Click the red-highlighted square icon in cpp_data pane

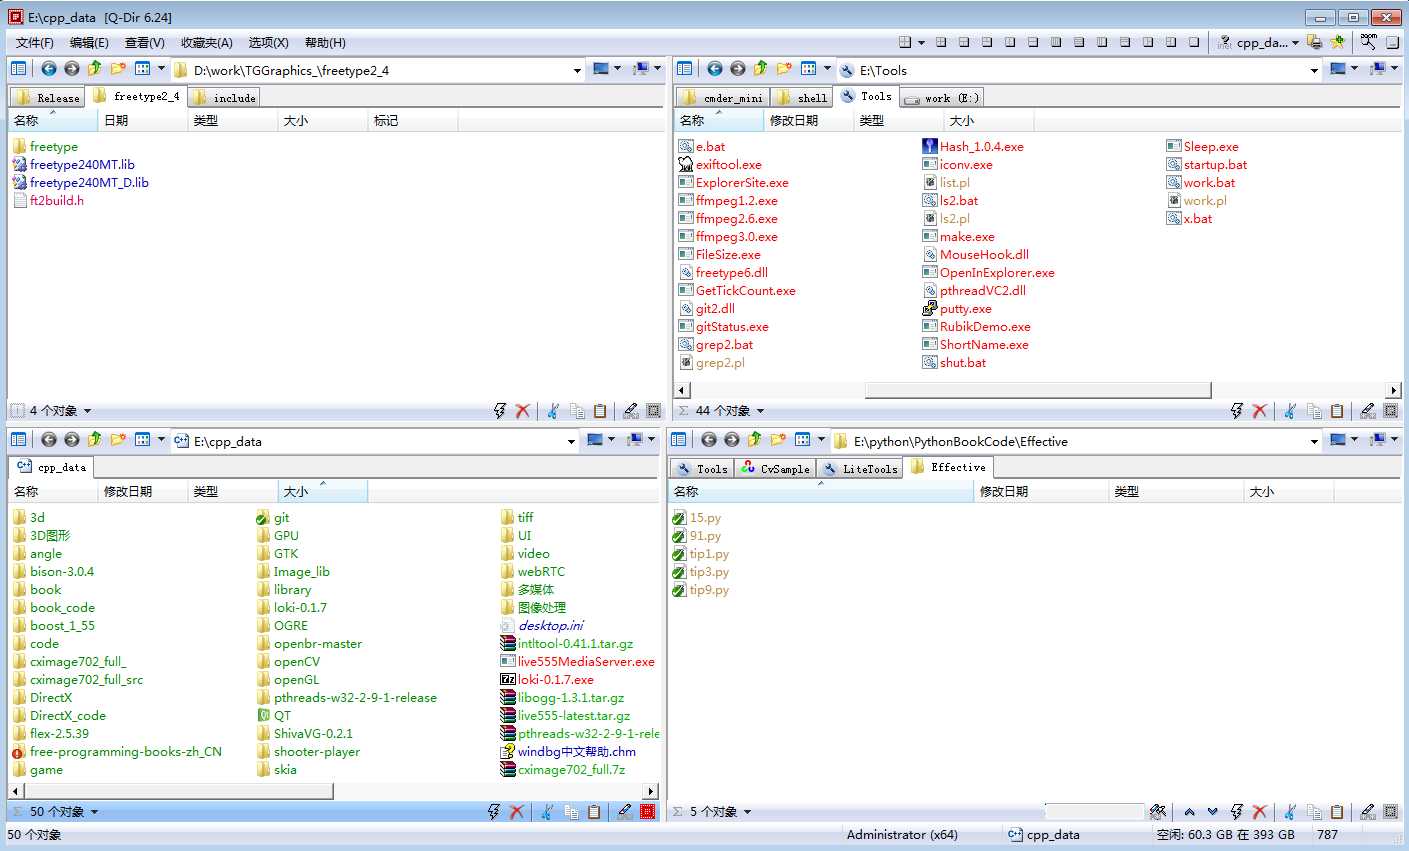648,812
